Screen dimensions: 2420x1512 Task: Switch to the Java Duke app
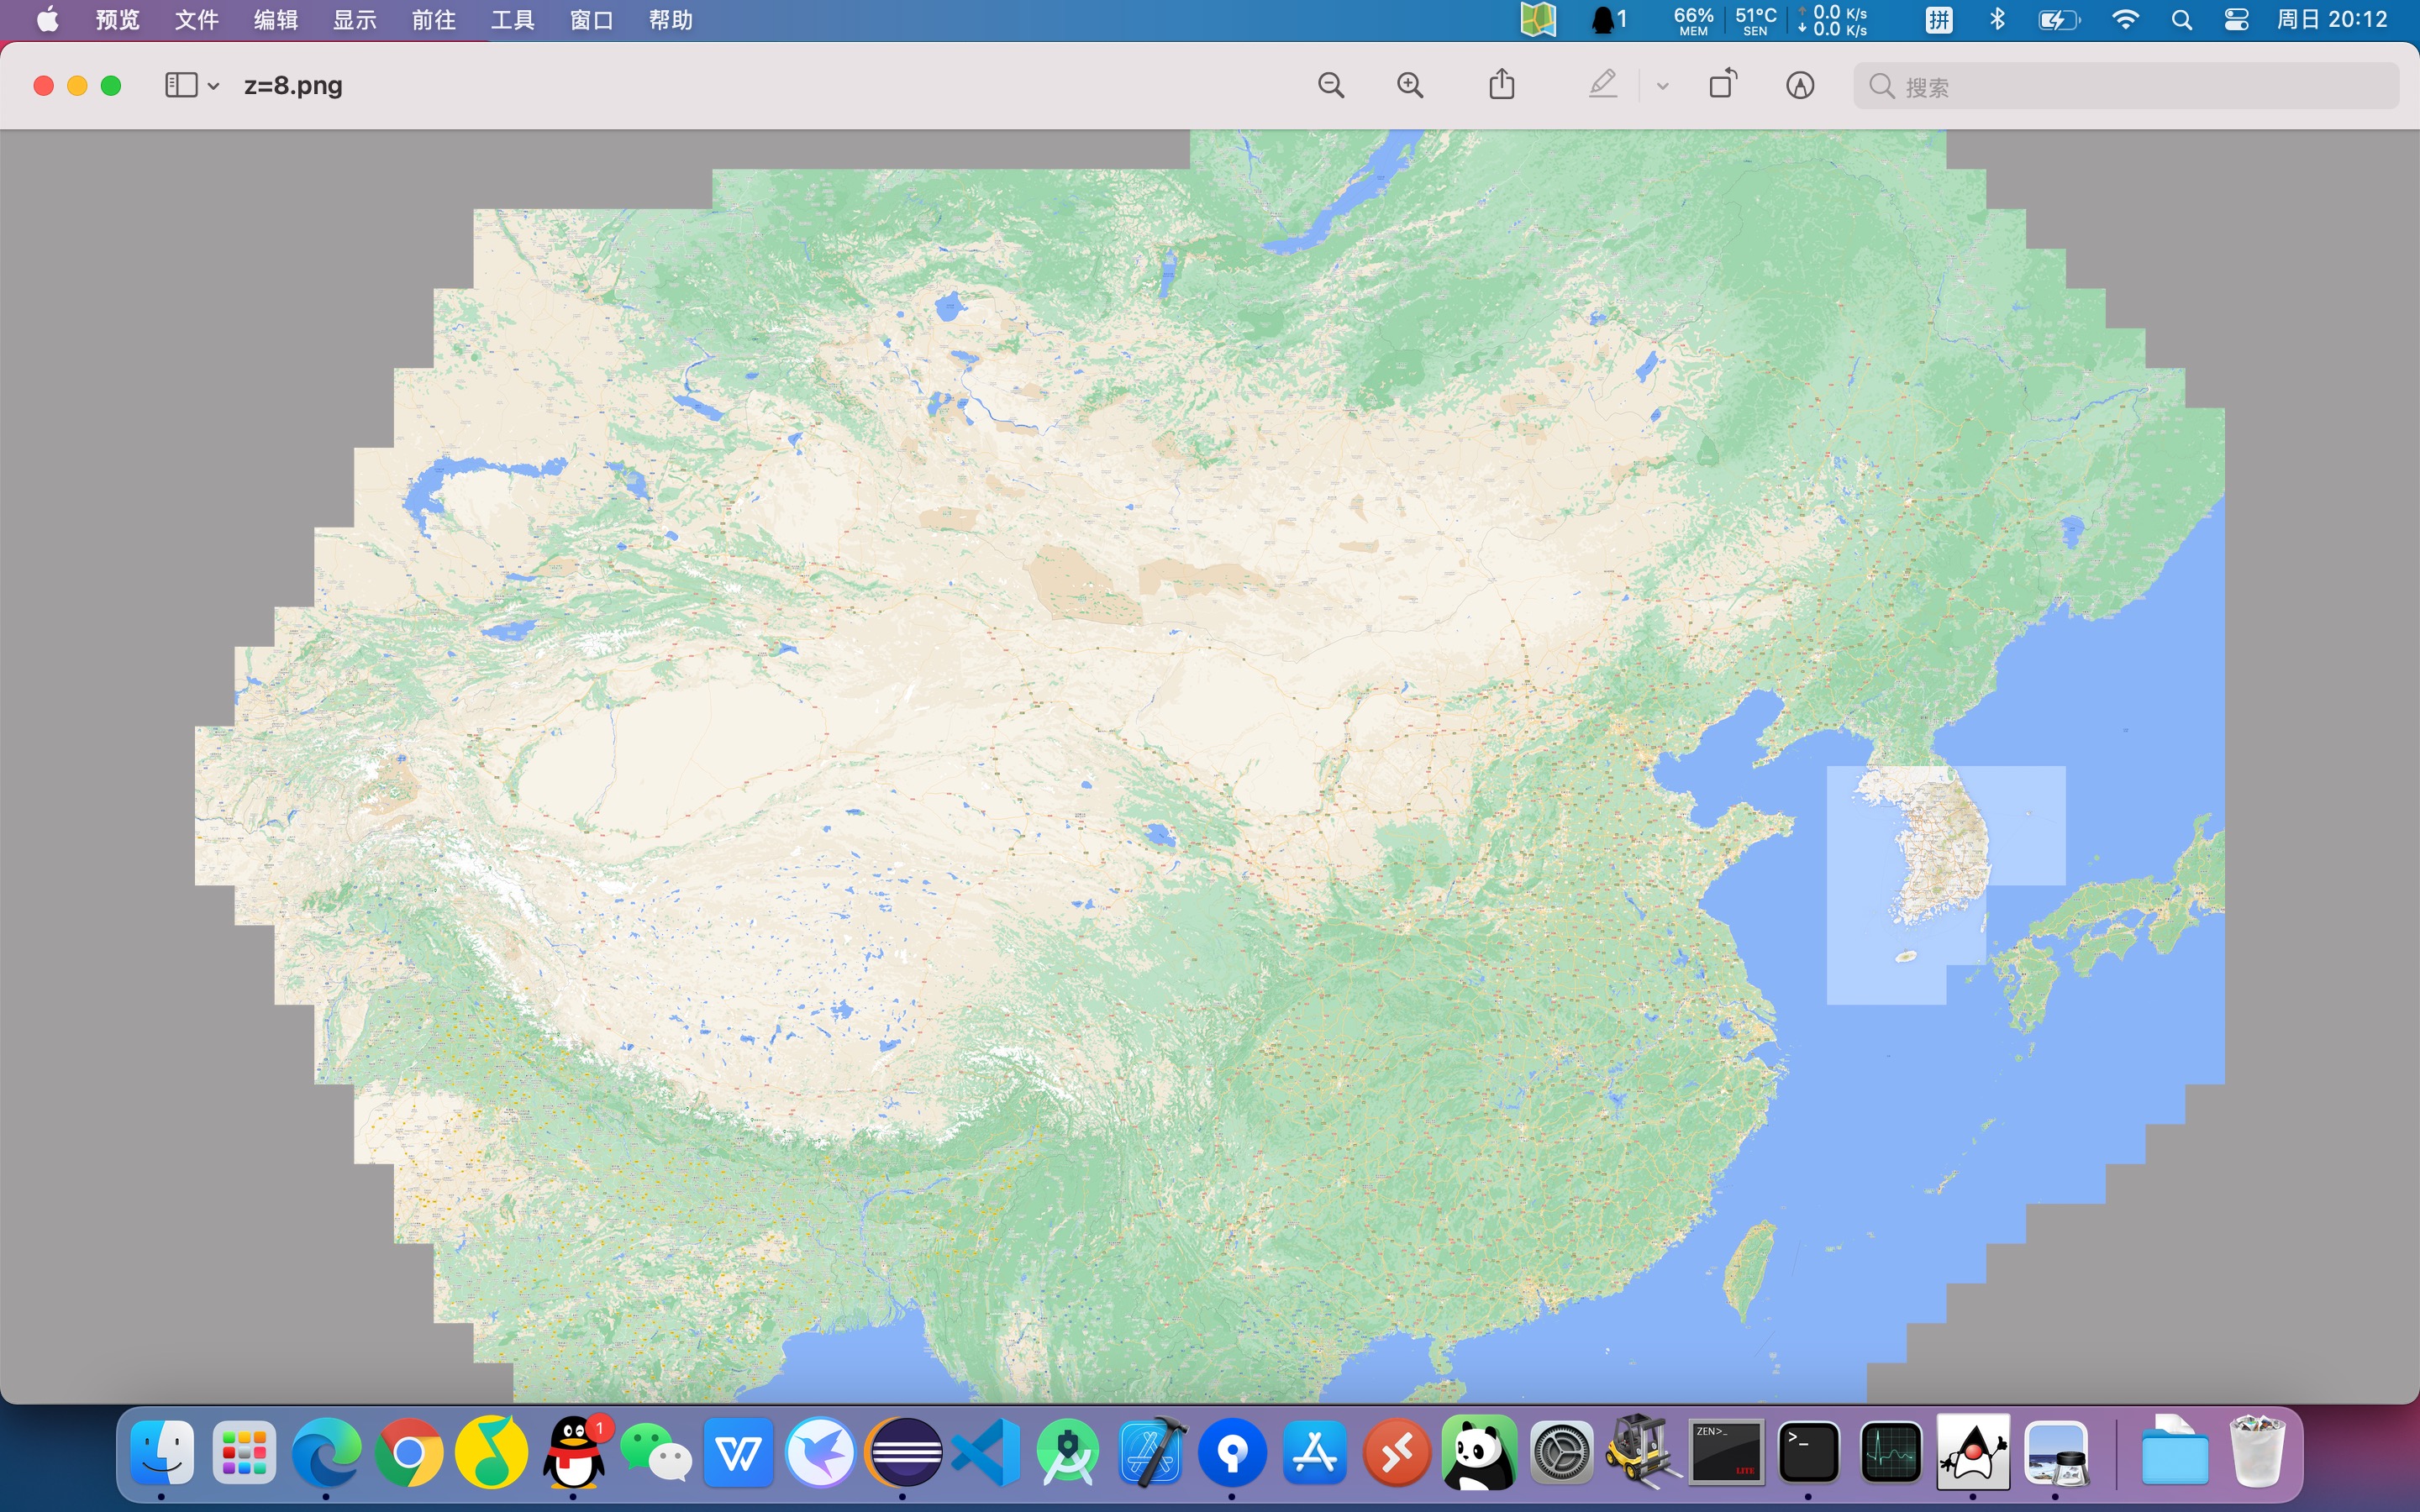[x=1973, y=1451]
